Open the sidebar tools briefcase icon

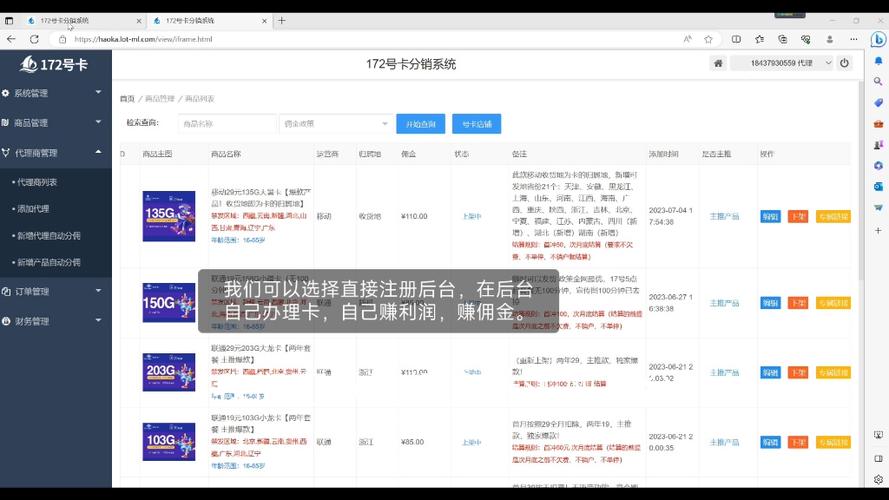tap(878, 124)
